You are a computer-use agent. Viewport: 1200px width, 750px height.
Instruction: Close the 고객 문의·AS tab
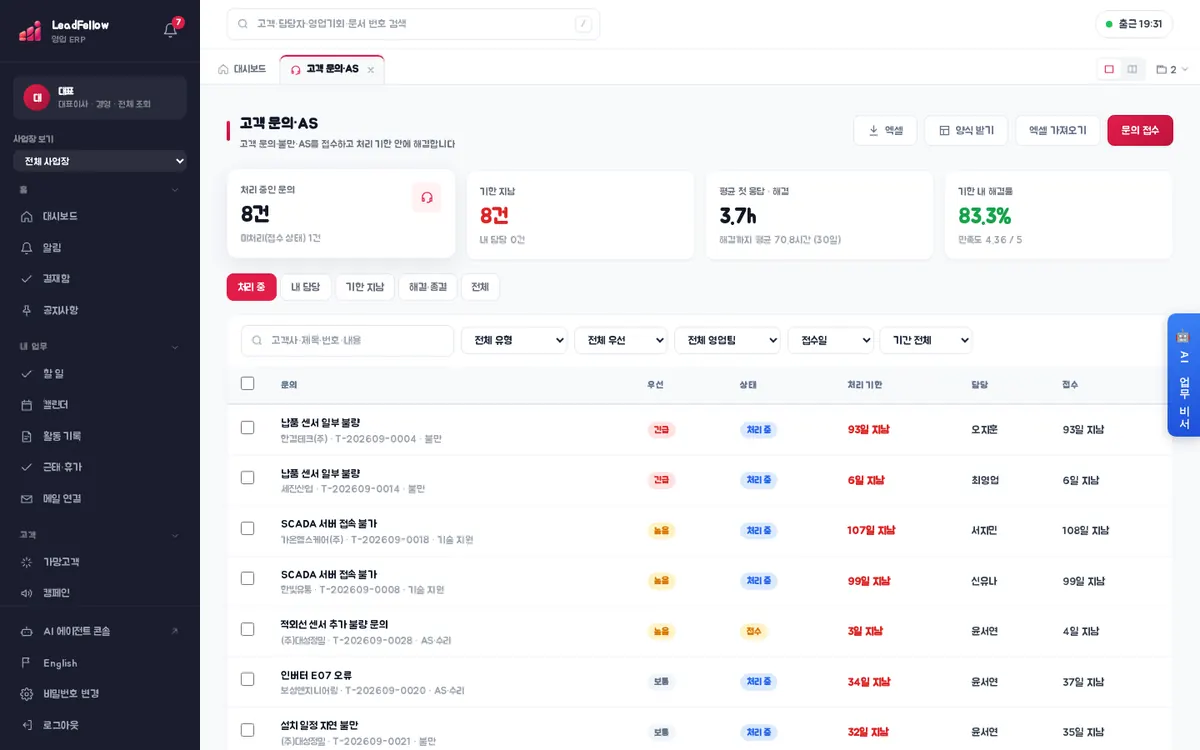point(371,70)
